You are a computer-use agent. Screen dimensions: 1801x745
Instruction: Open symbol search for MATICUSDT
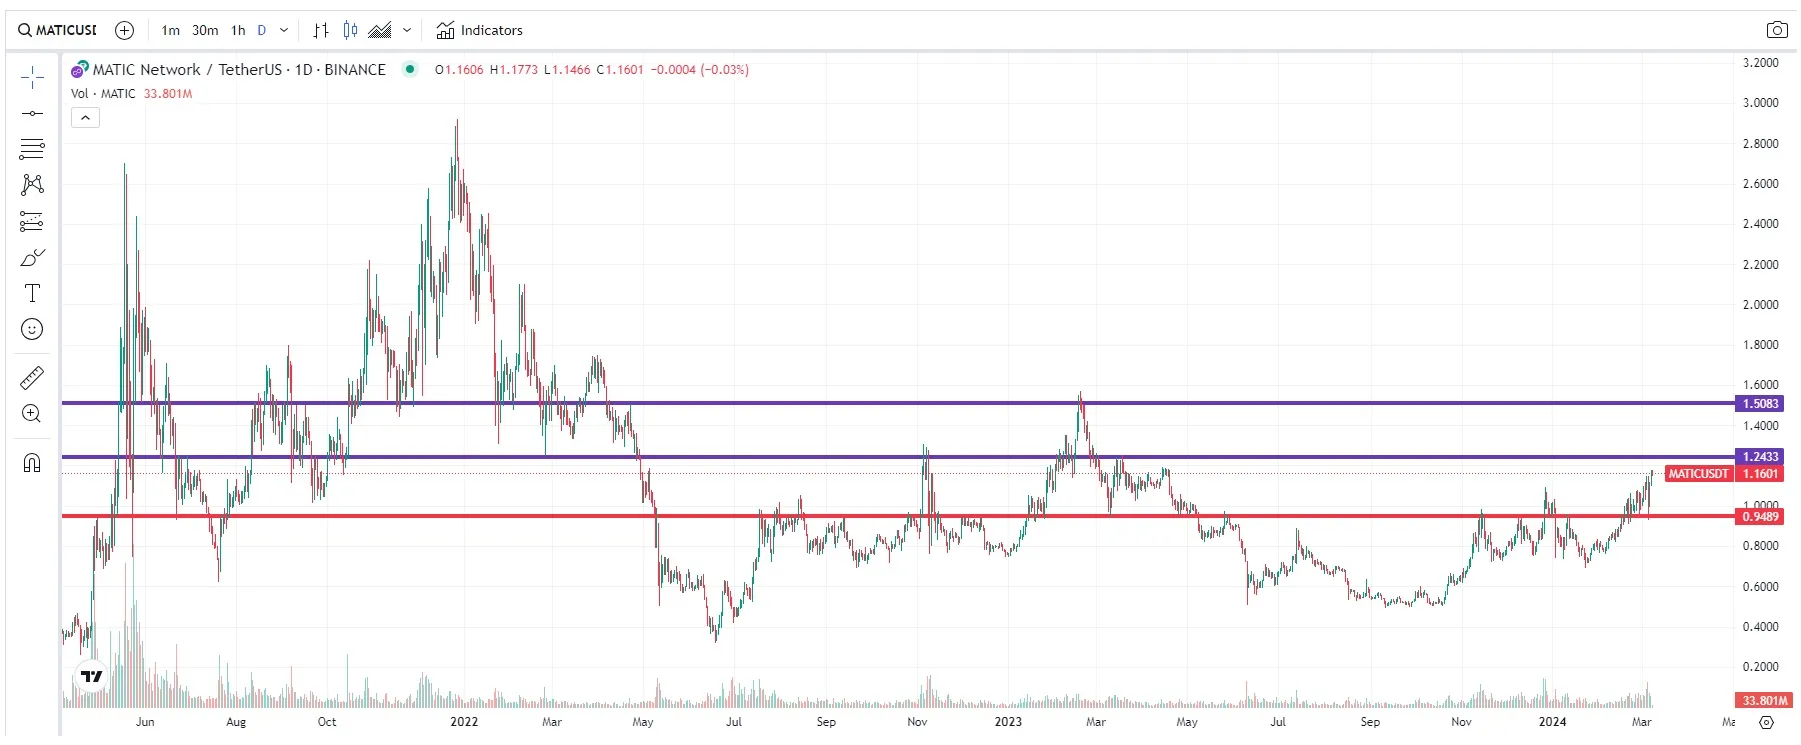(x=58, y=30)
